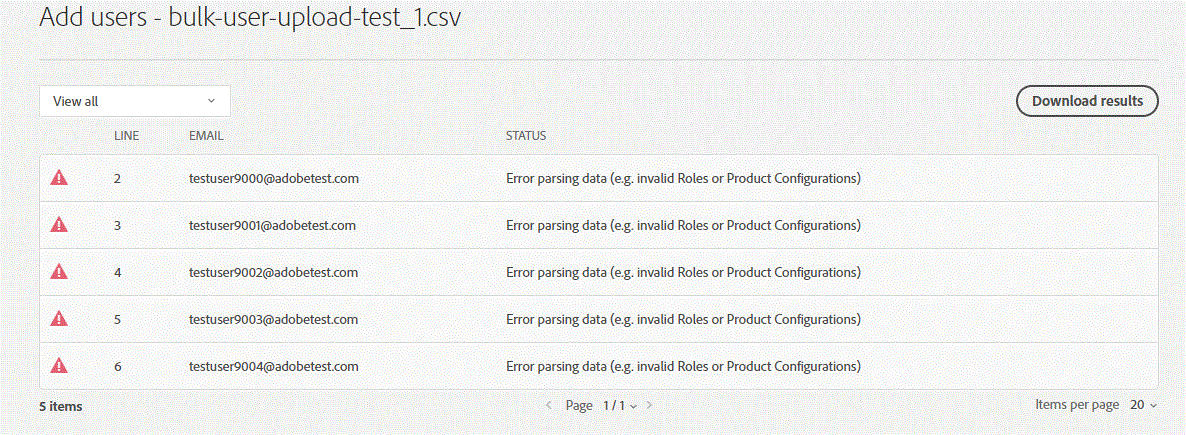This screenshot has width=1186, height=435.
Task: Expand the Items per page 20 dropdown
Action: click(1144, 405)
